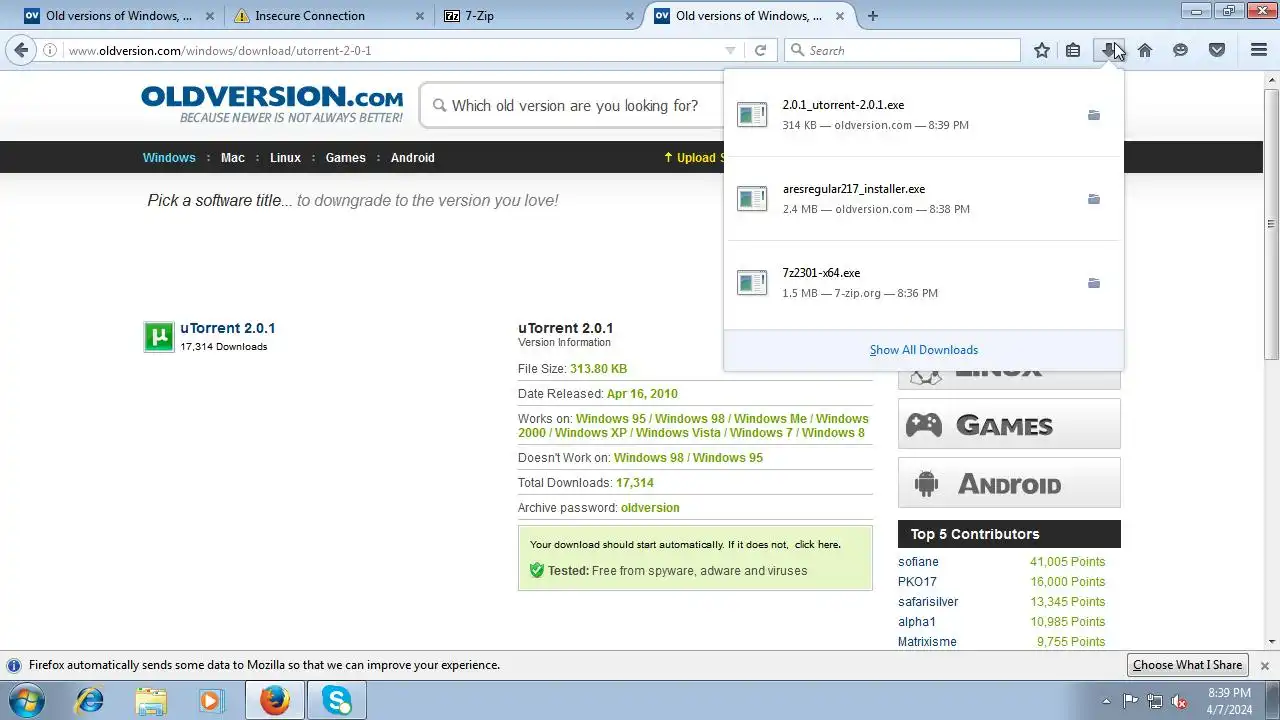Viewport: 1280px width, 720px height.
Task: Click the search magnifier in site search box
Action: pyautogui.click(x=437, y=105)
